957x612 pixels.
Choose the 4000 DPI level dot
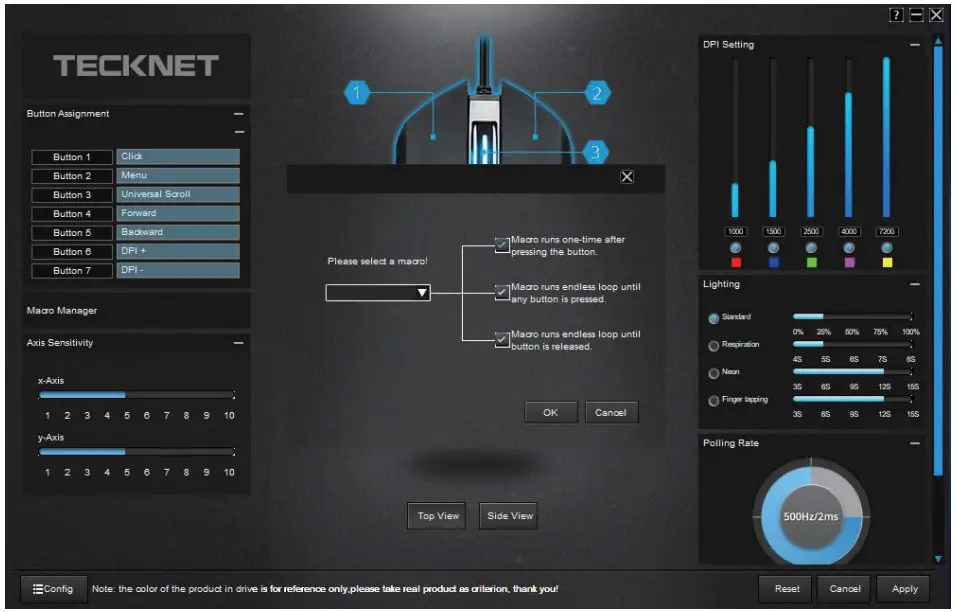click(849, 248)
